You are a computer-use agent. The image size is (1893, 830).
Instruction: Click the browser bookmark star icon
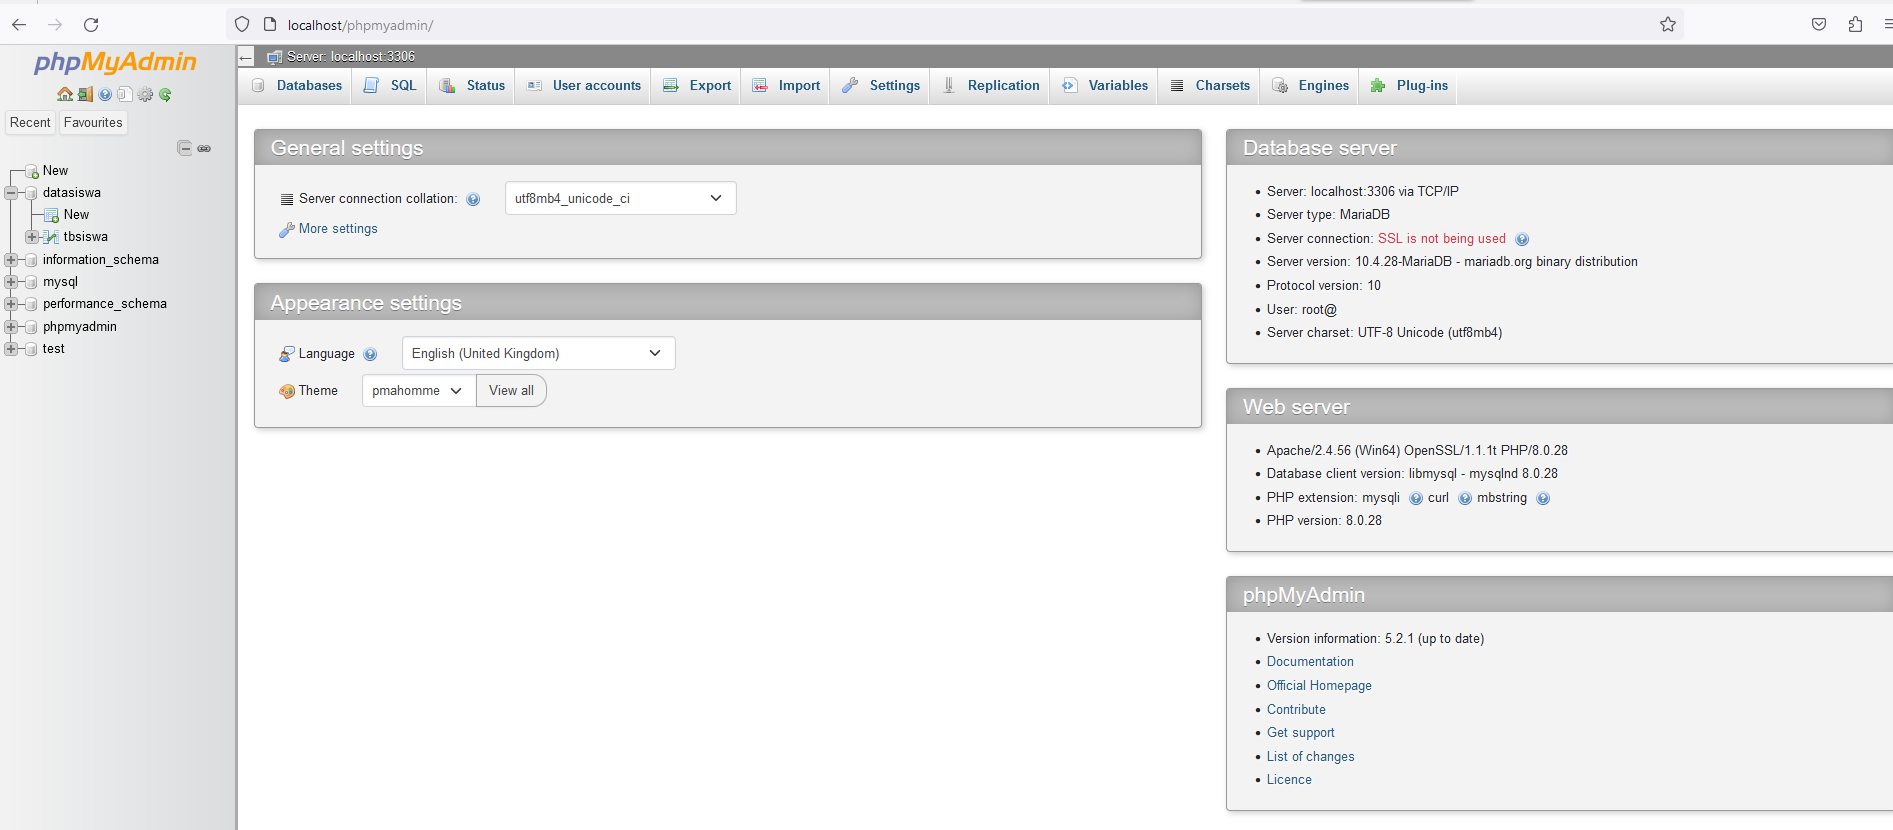1668,24
